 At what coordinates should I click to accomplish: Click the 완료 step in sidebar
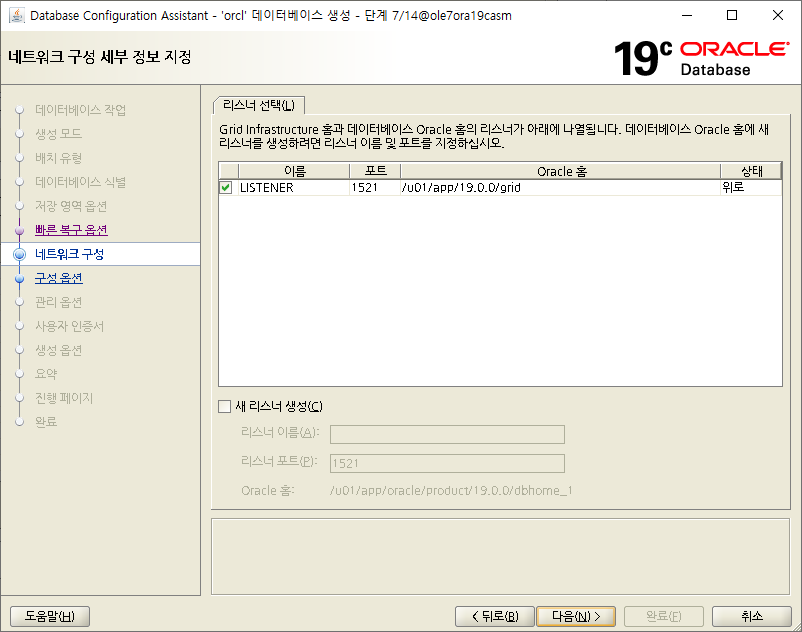(46, 422)
